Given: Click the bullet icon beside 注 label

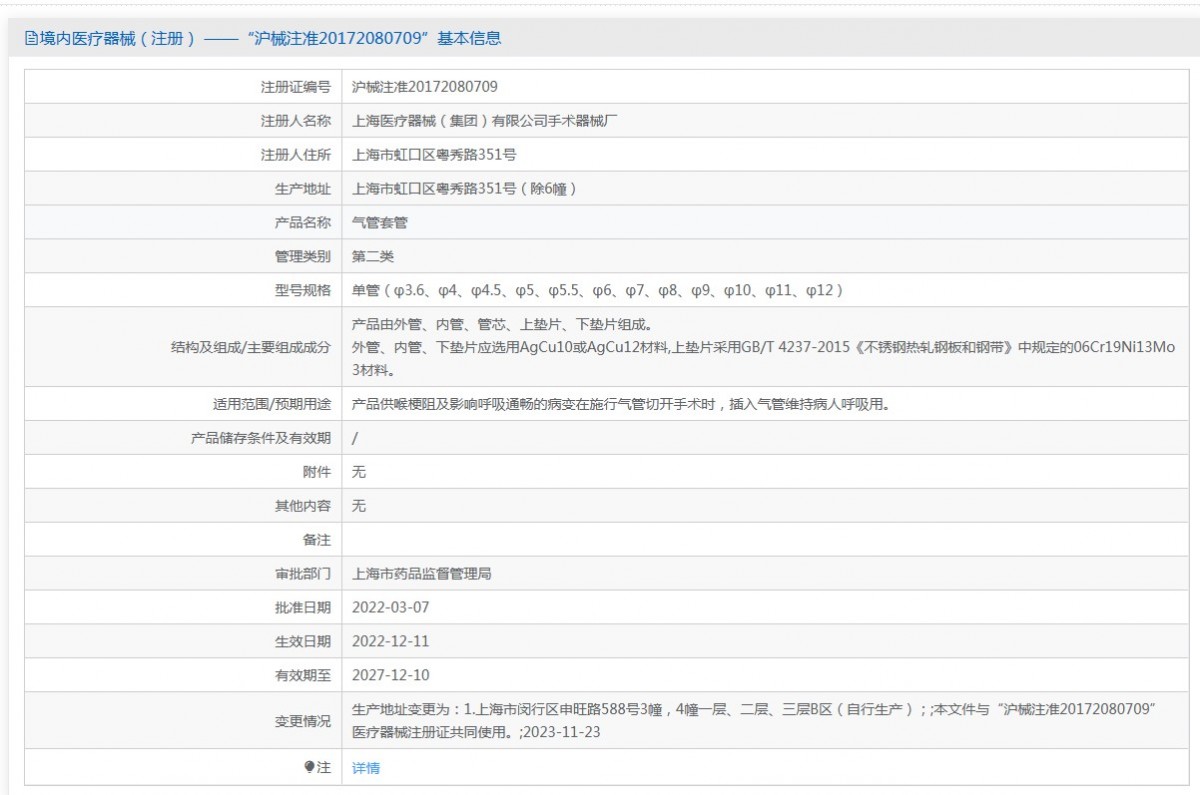Looking at the screenshot, I should [309, 767].
